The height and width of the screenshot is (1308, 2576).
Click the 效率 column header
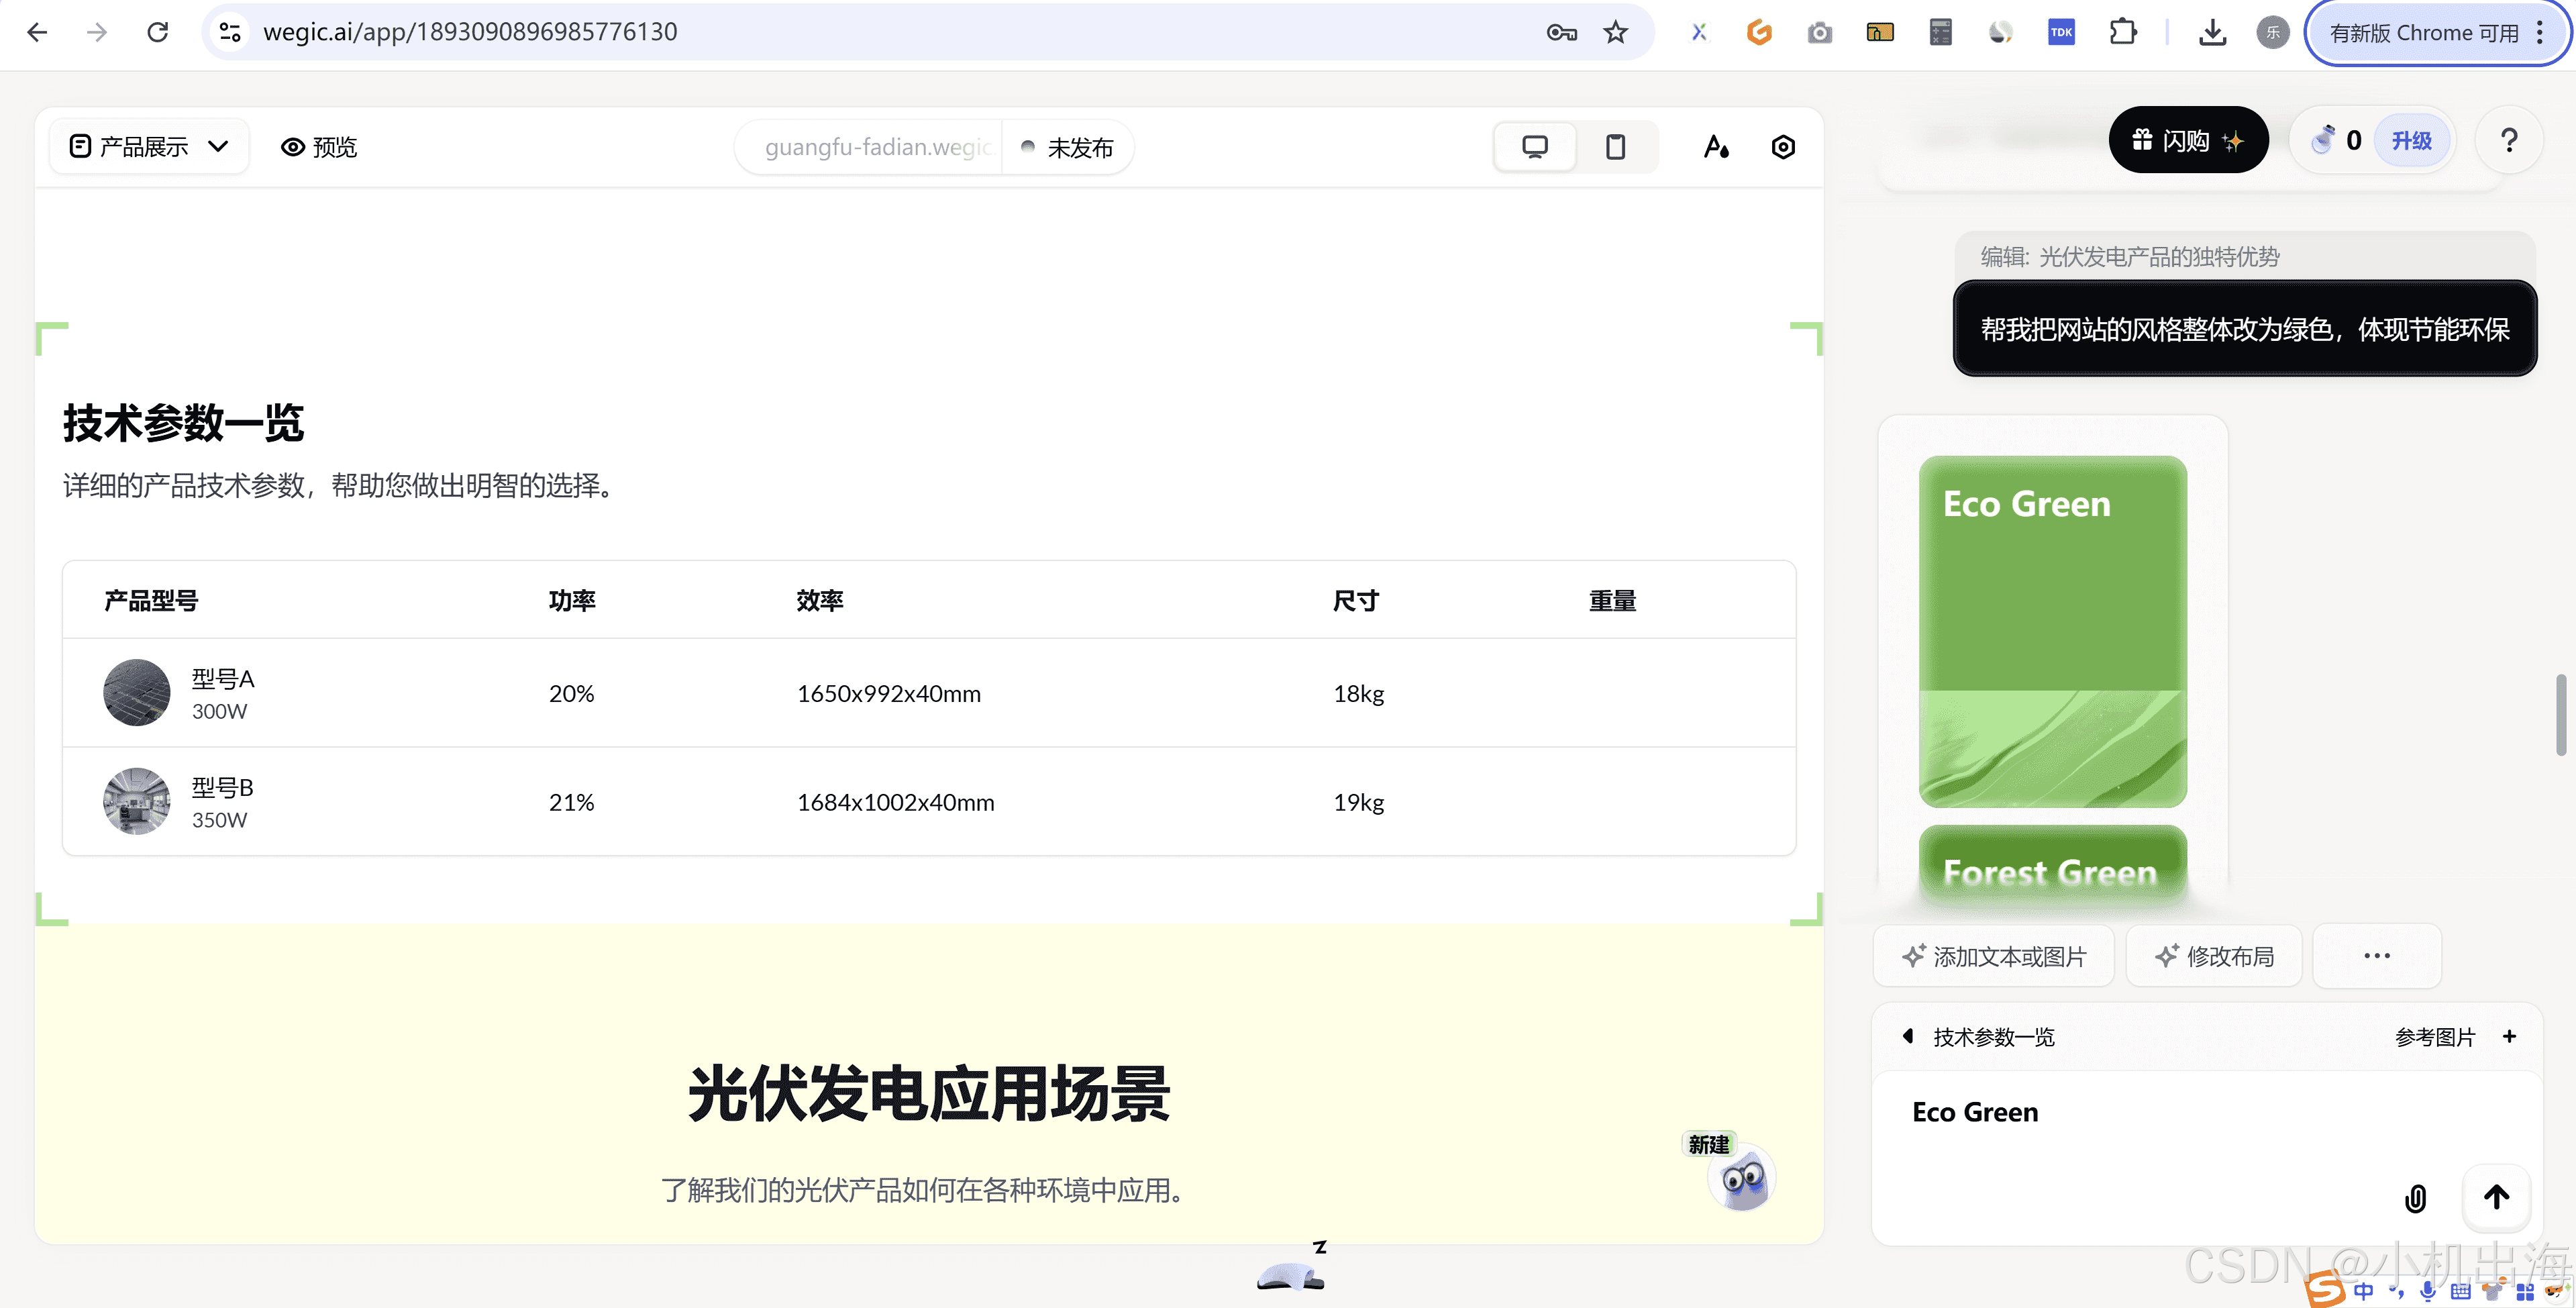[820, 600]
